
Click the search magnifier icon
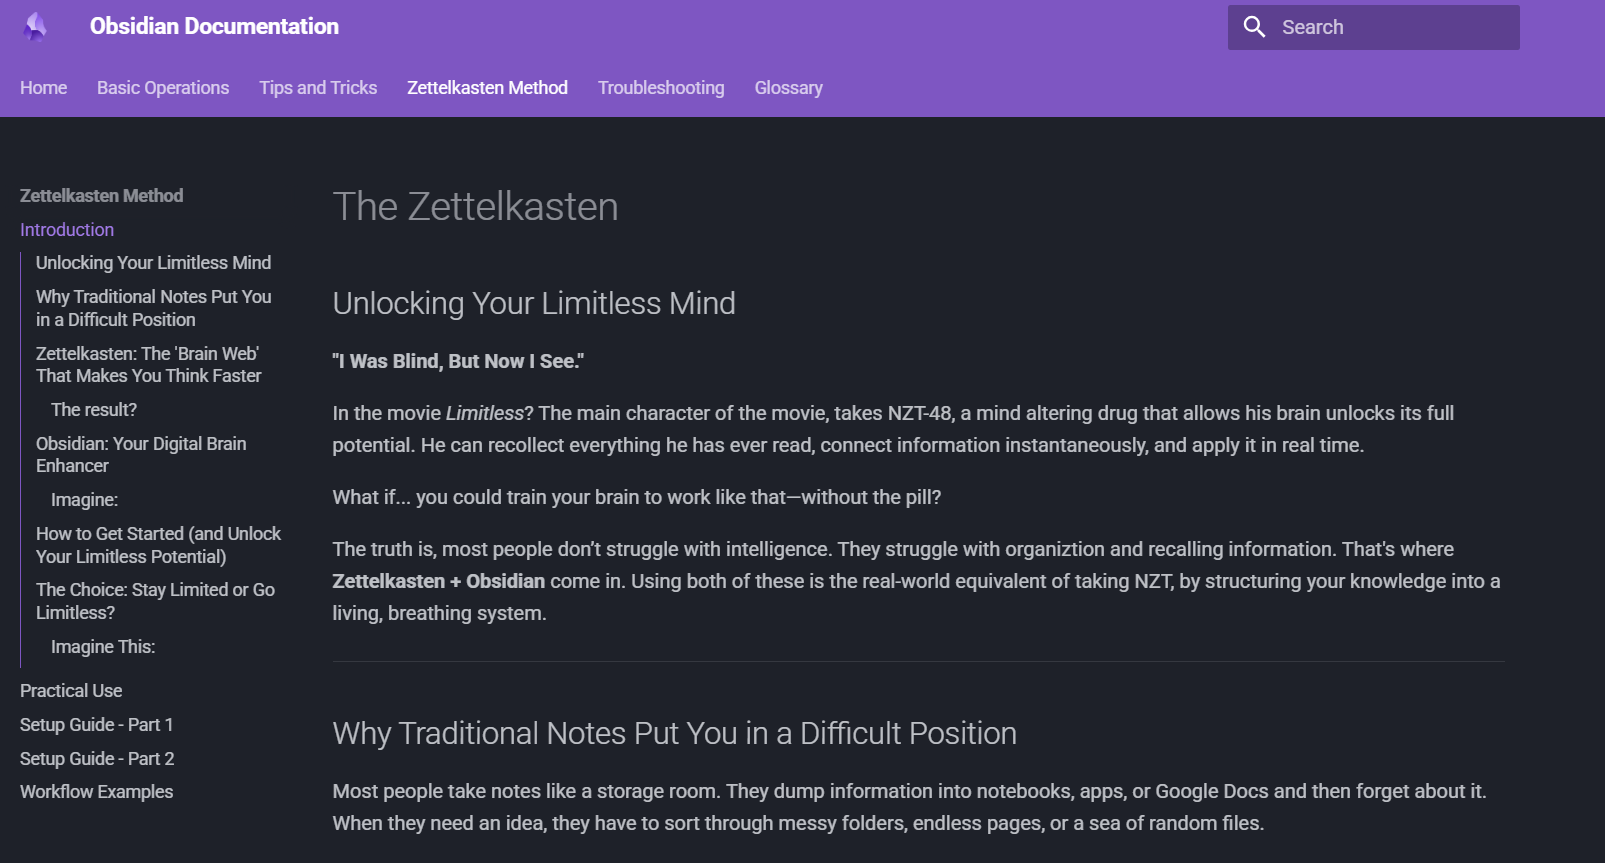[1254, 27]
